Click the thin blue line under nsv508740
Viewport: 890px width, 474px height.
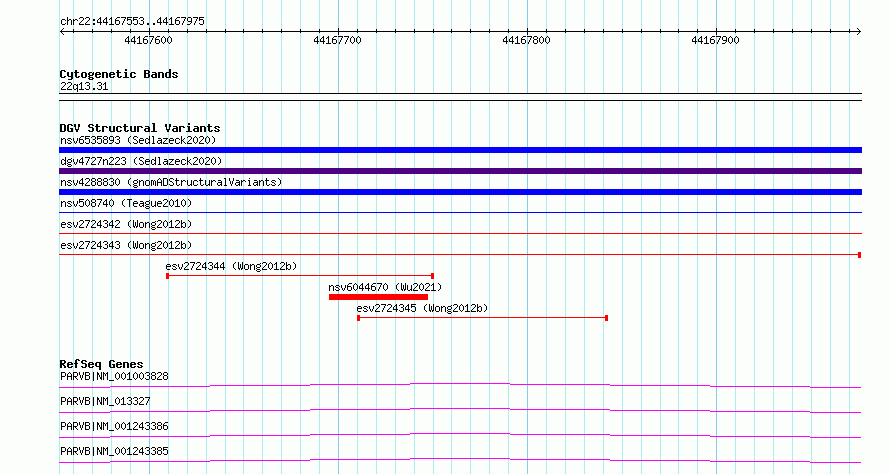(x=460, y=213)
